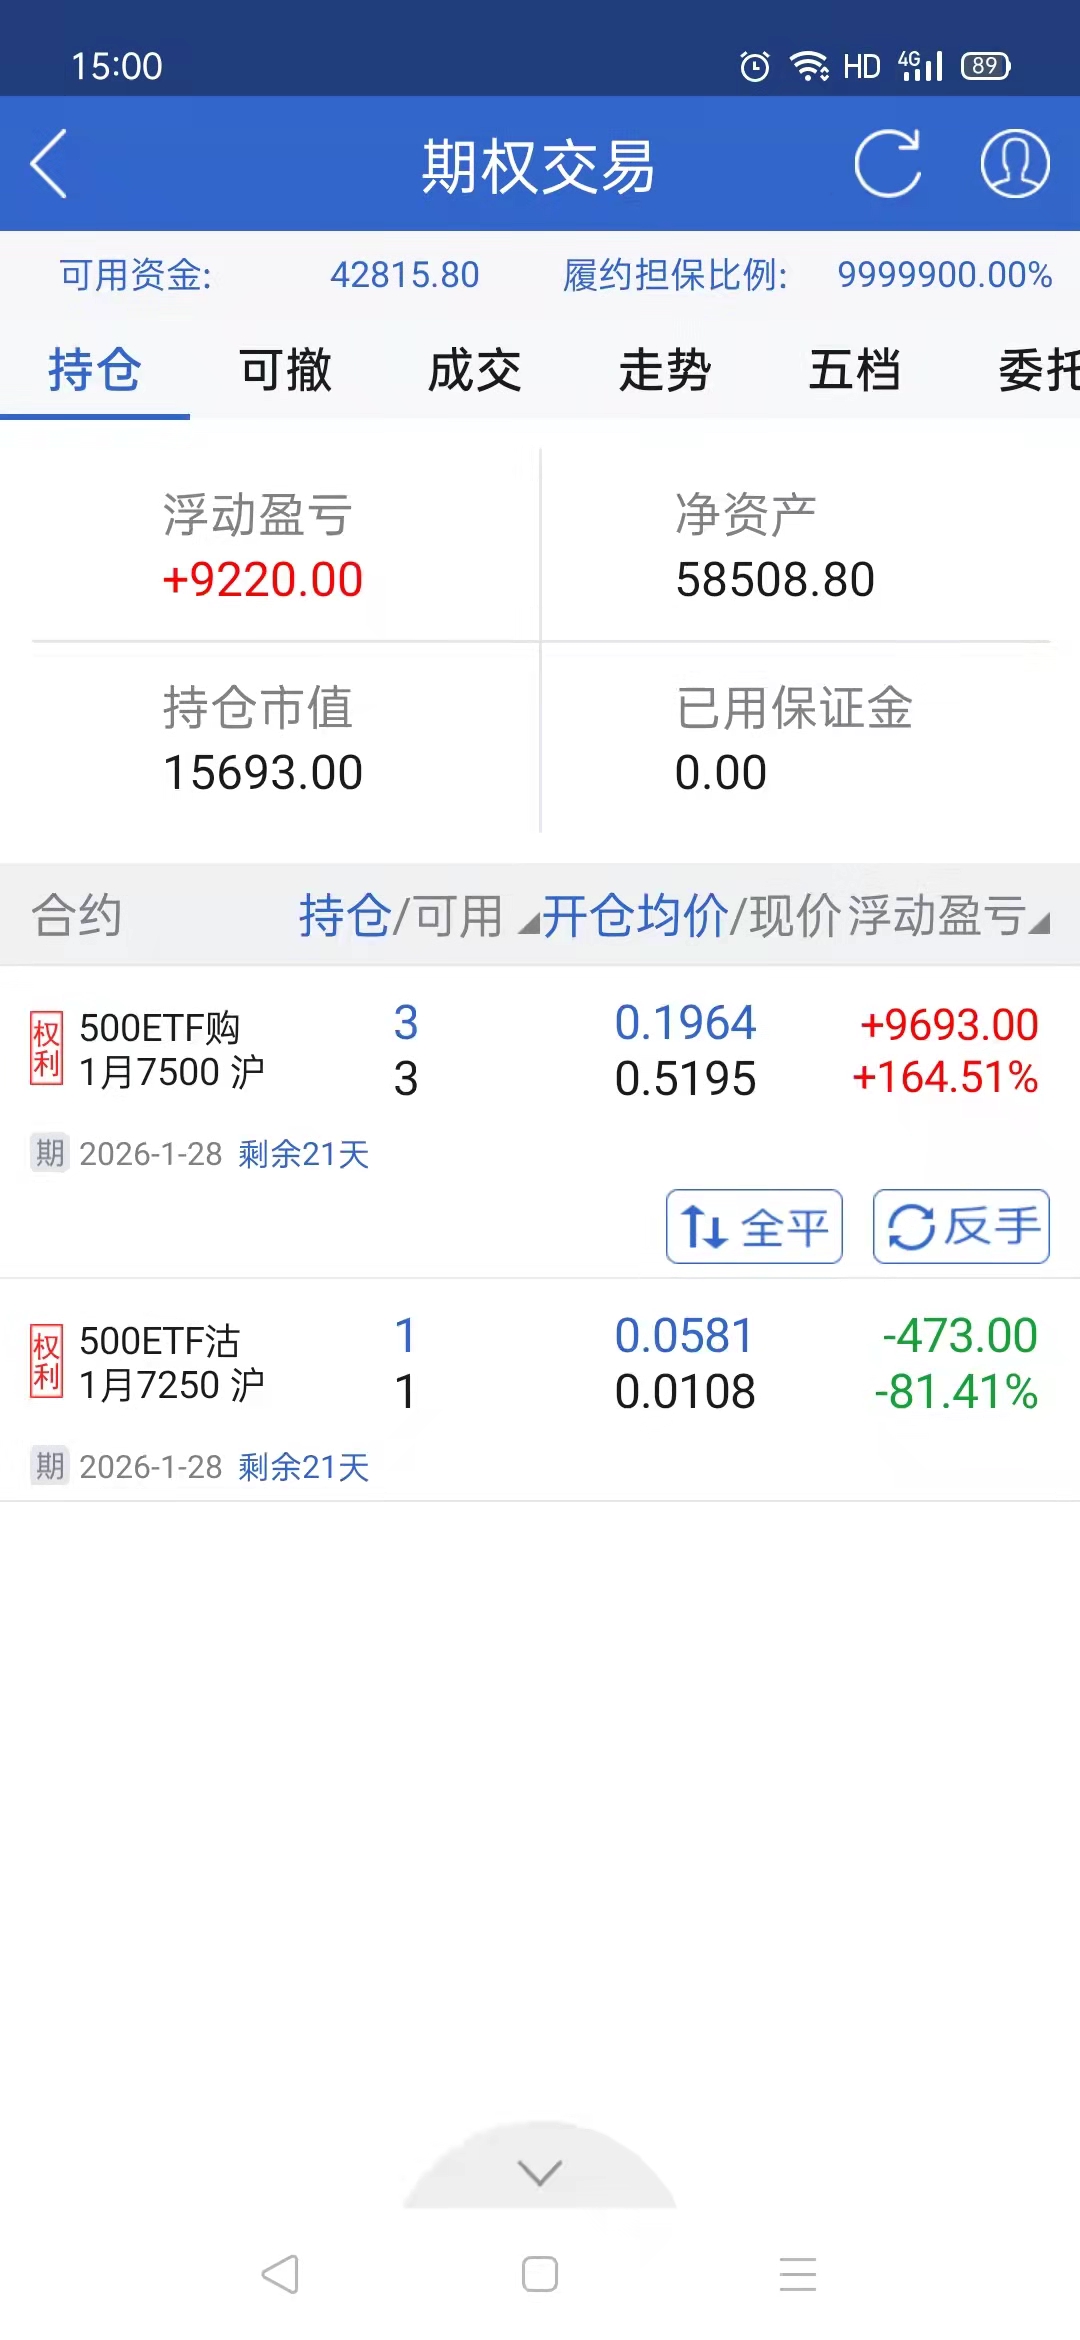
Task: Tap Android home square button
Action: tap(540, 2274)
